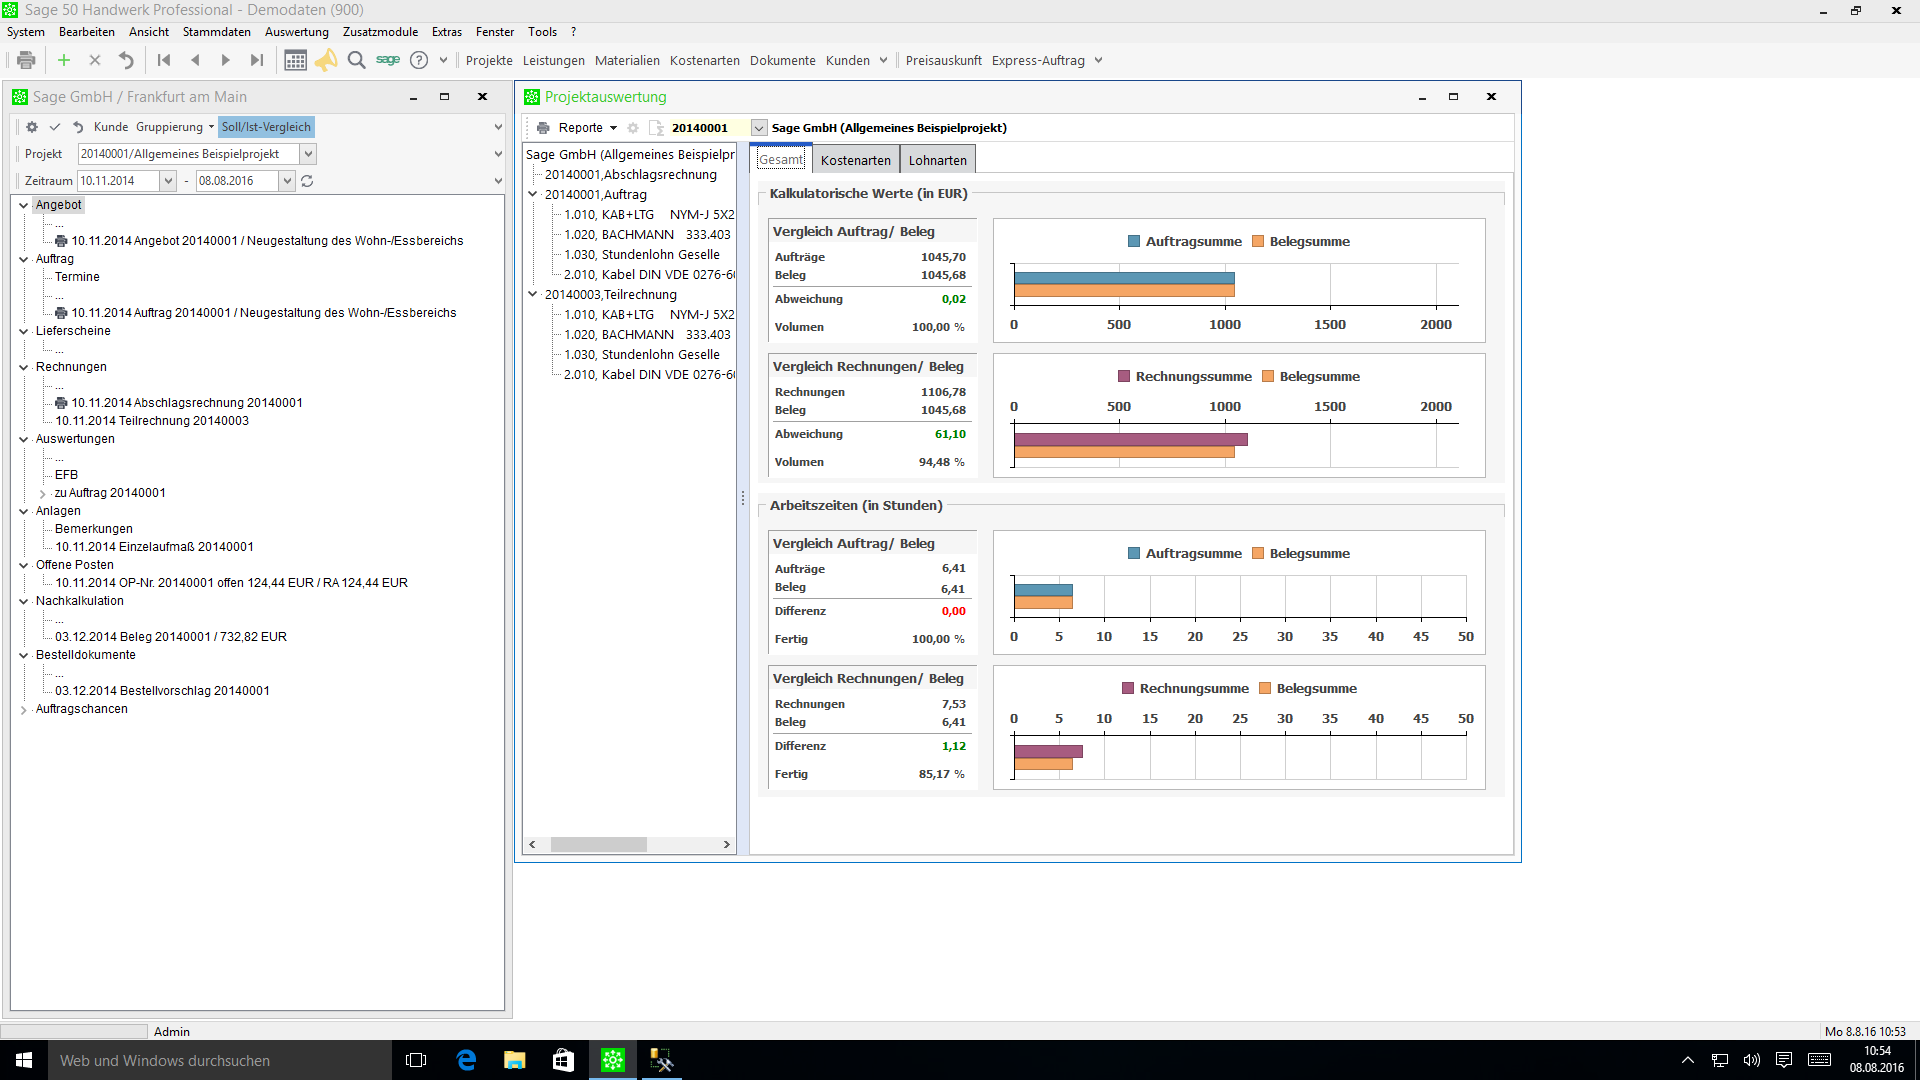Collapse the 20140003,Teilrechnung node

point(533,295)
